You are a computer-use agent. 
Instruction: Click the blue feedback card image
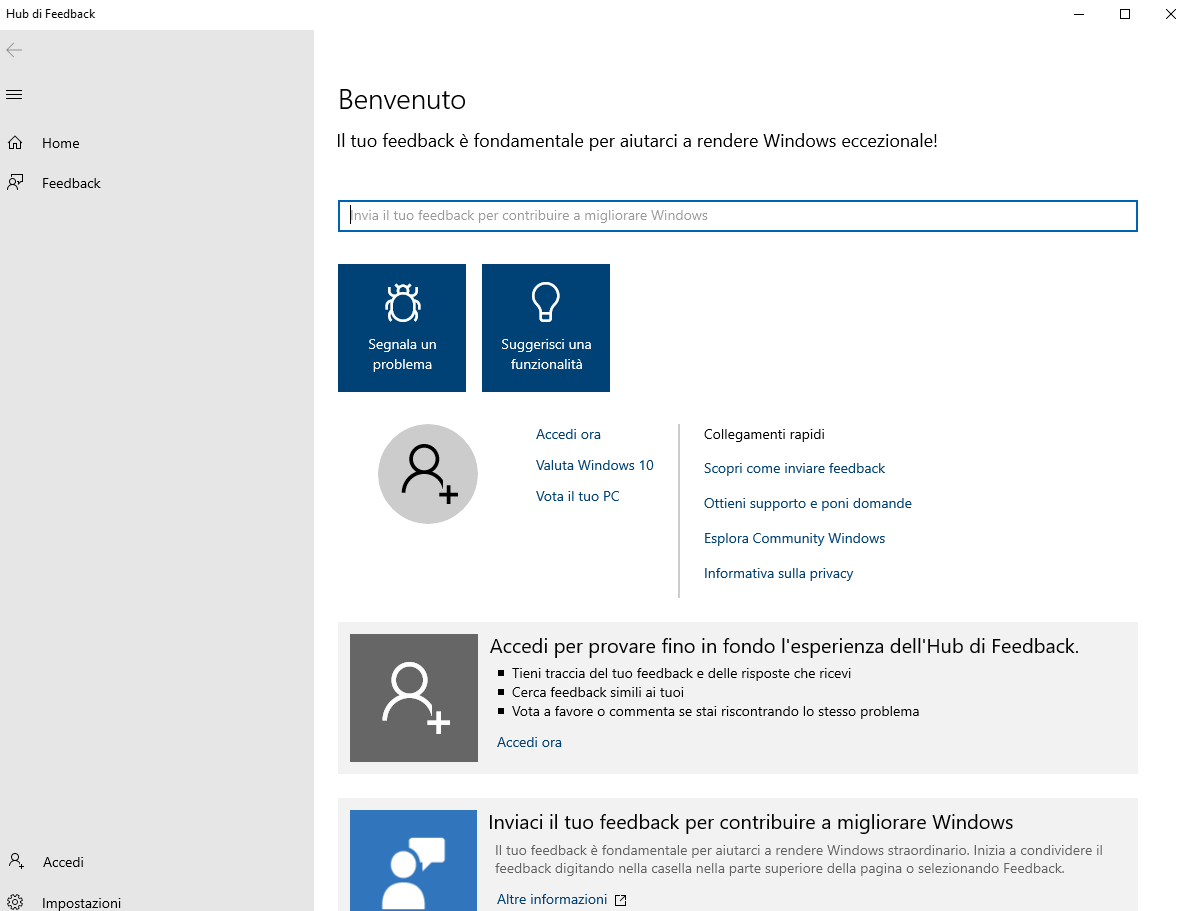click(413, 860)
